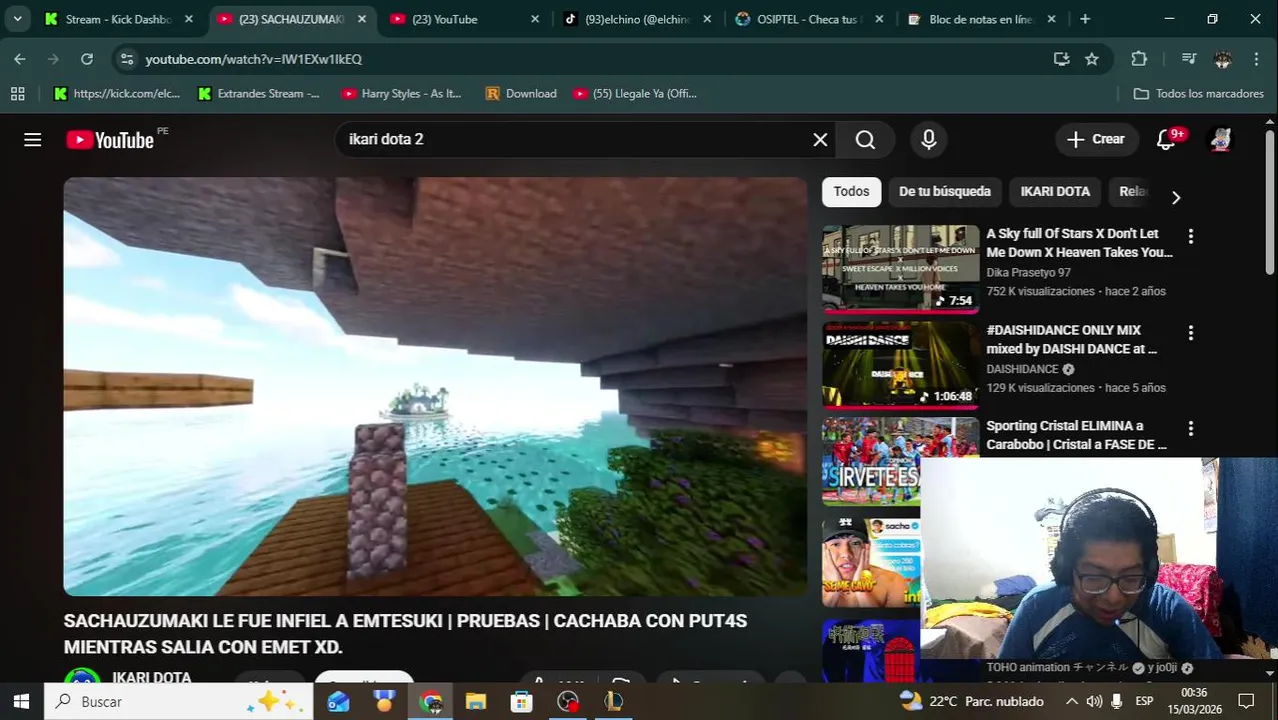View site information icon in address bar

pyautogui.click(x=126, y=59)
